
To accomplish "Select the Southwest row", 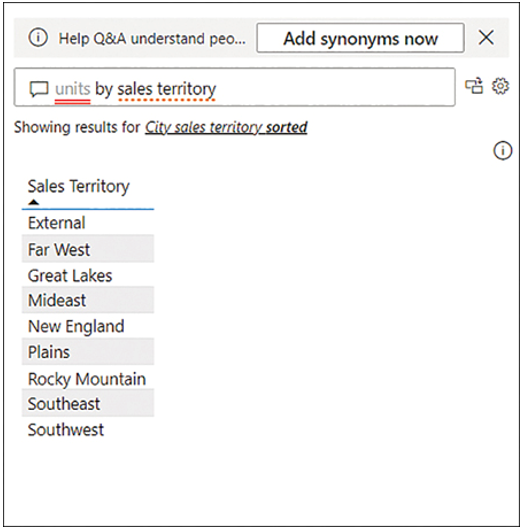I will click(x=88, y=430).
